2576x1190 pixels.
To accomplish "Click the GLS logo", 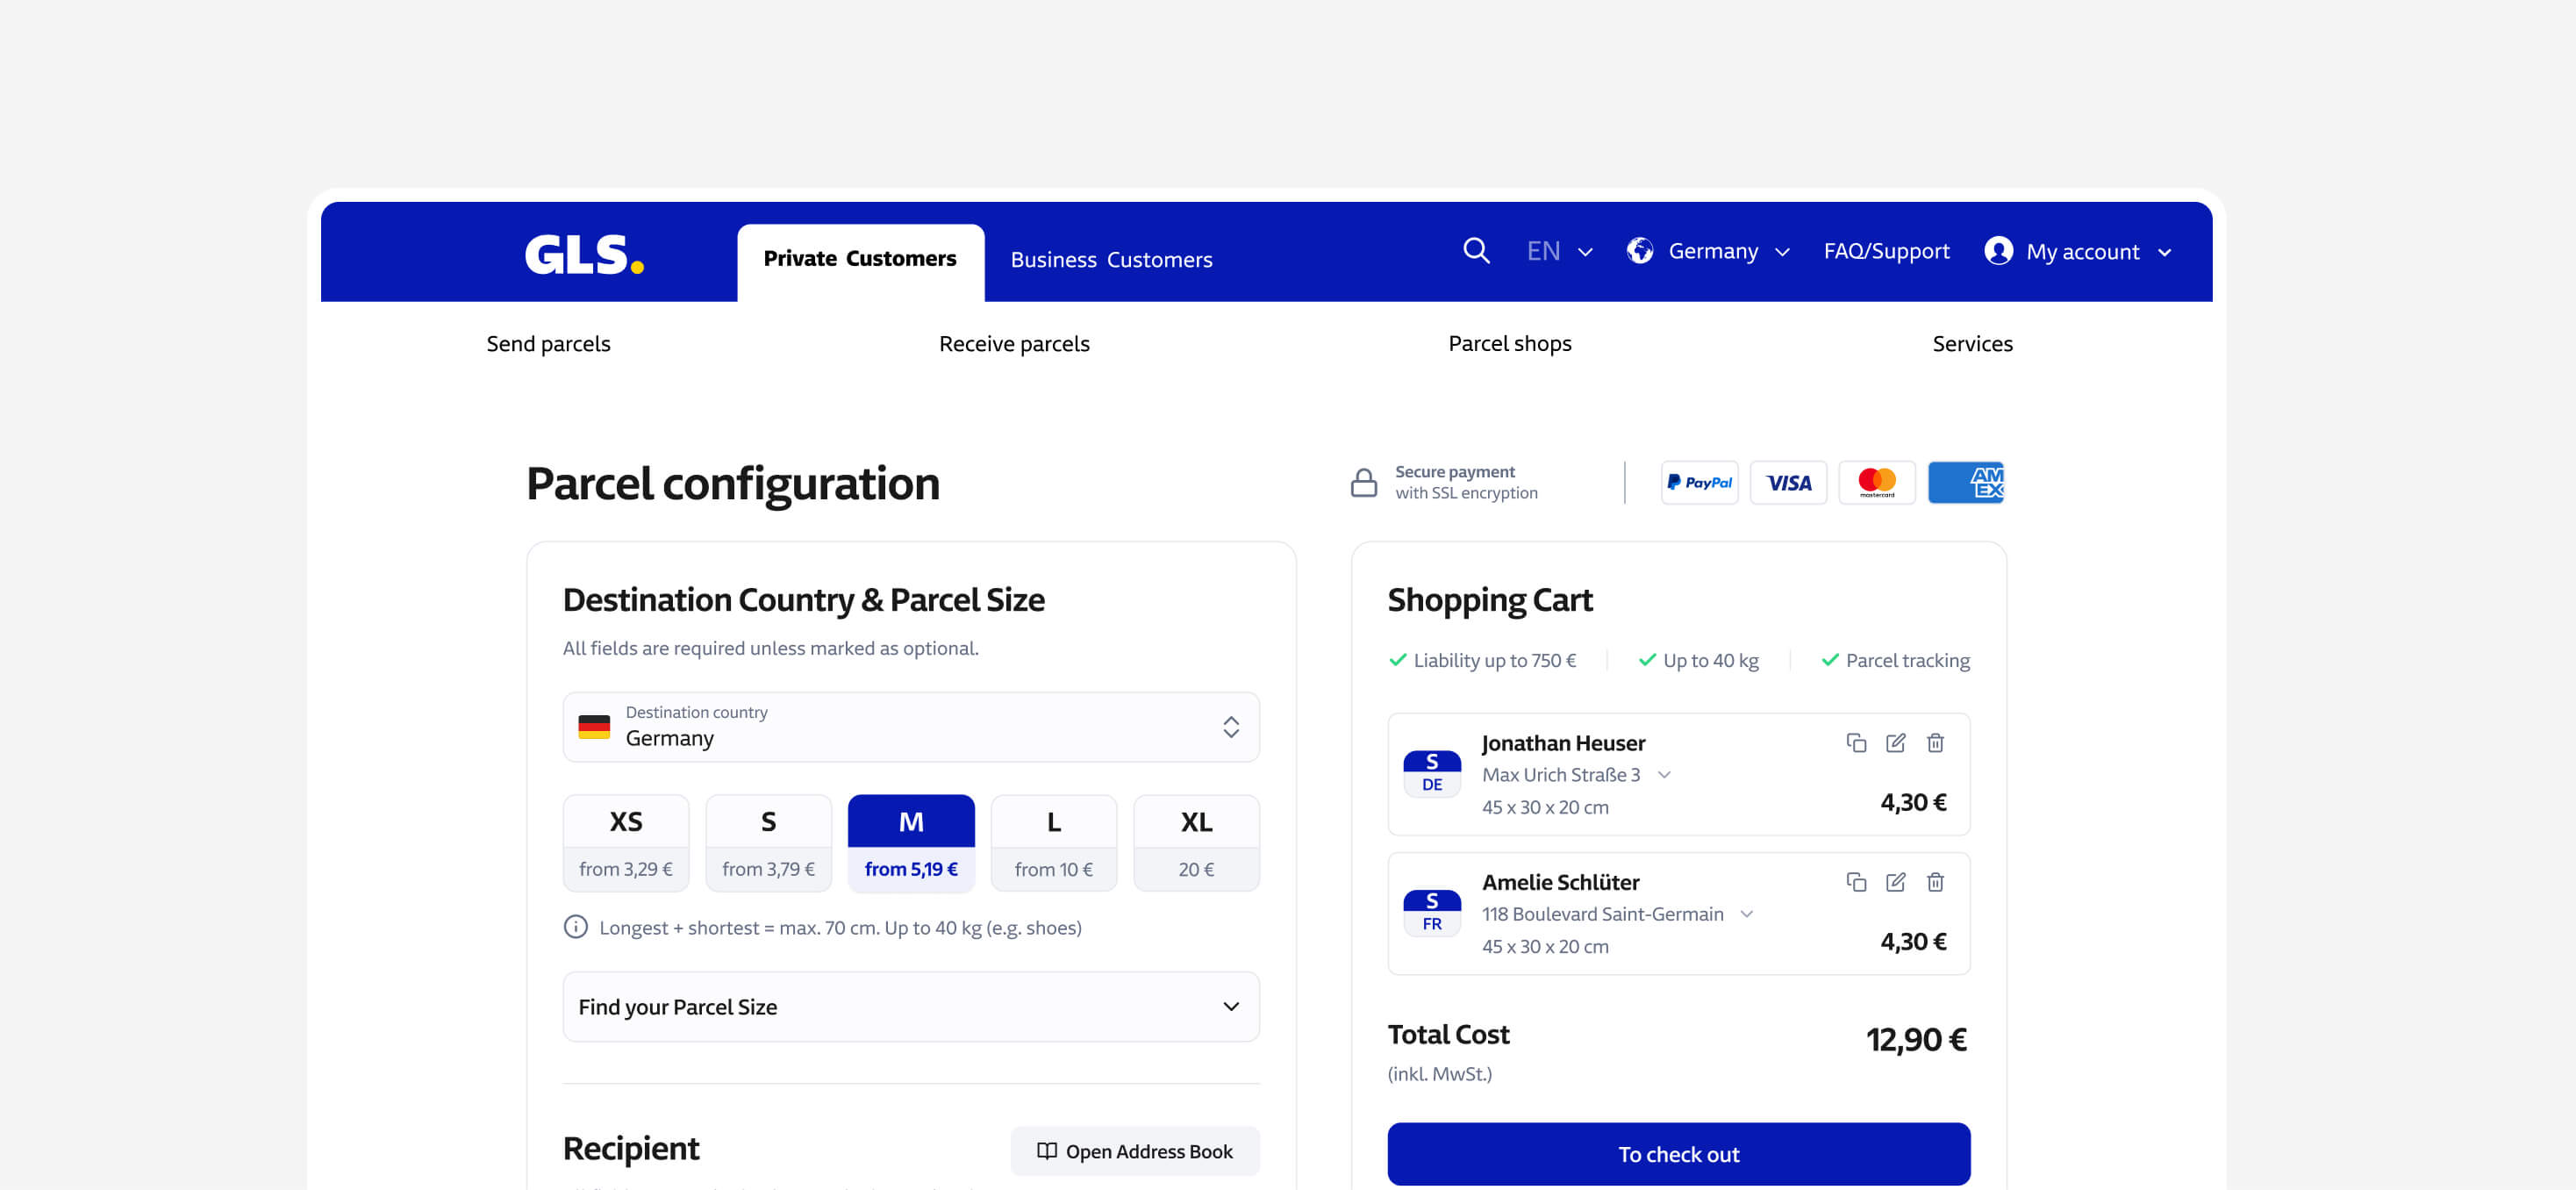I will (x=584, y=254).
